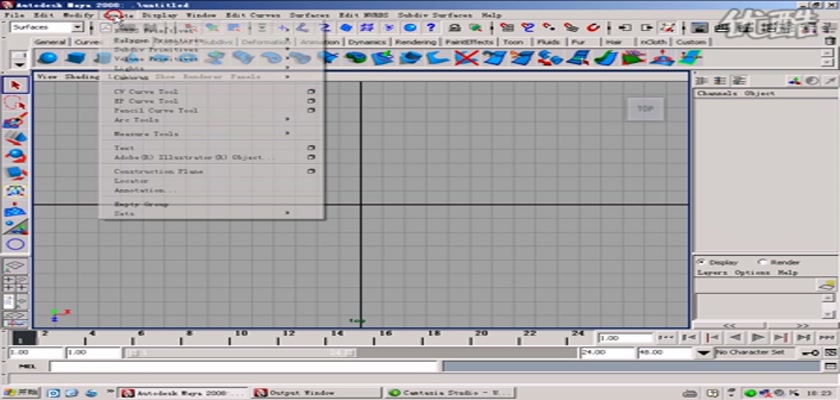Click the TOP view cube label
This screenshot has width=840, height=400.
pos(645,108)
